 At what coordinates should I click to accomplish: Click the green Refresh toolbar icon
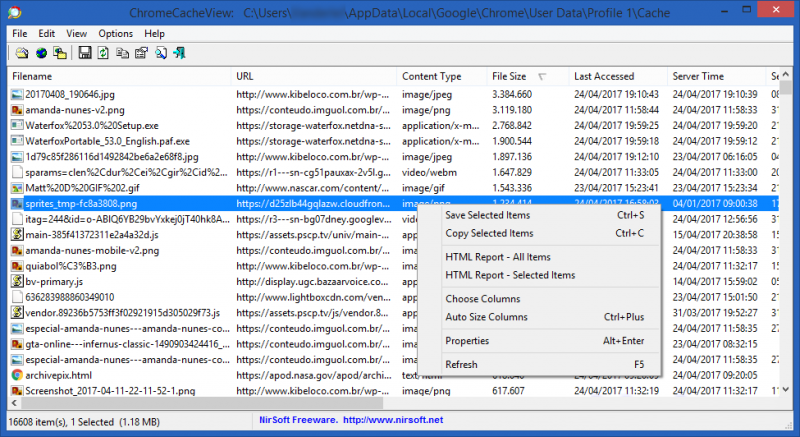coord(102,52)
